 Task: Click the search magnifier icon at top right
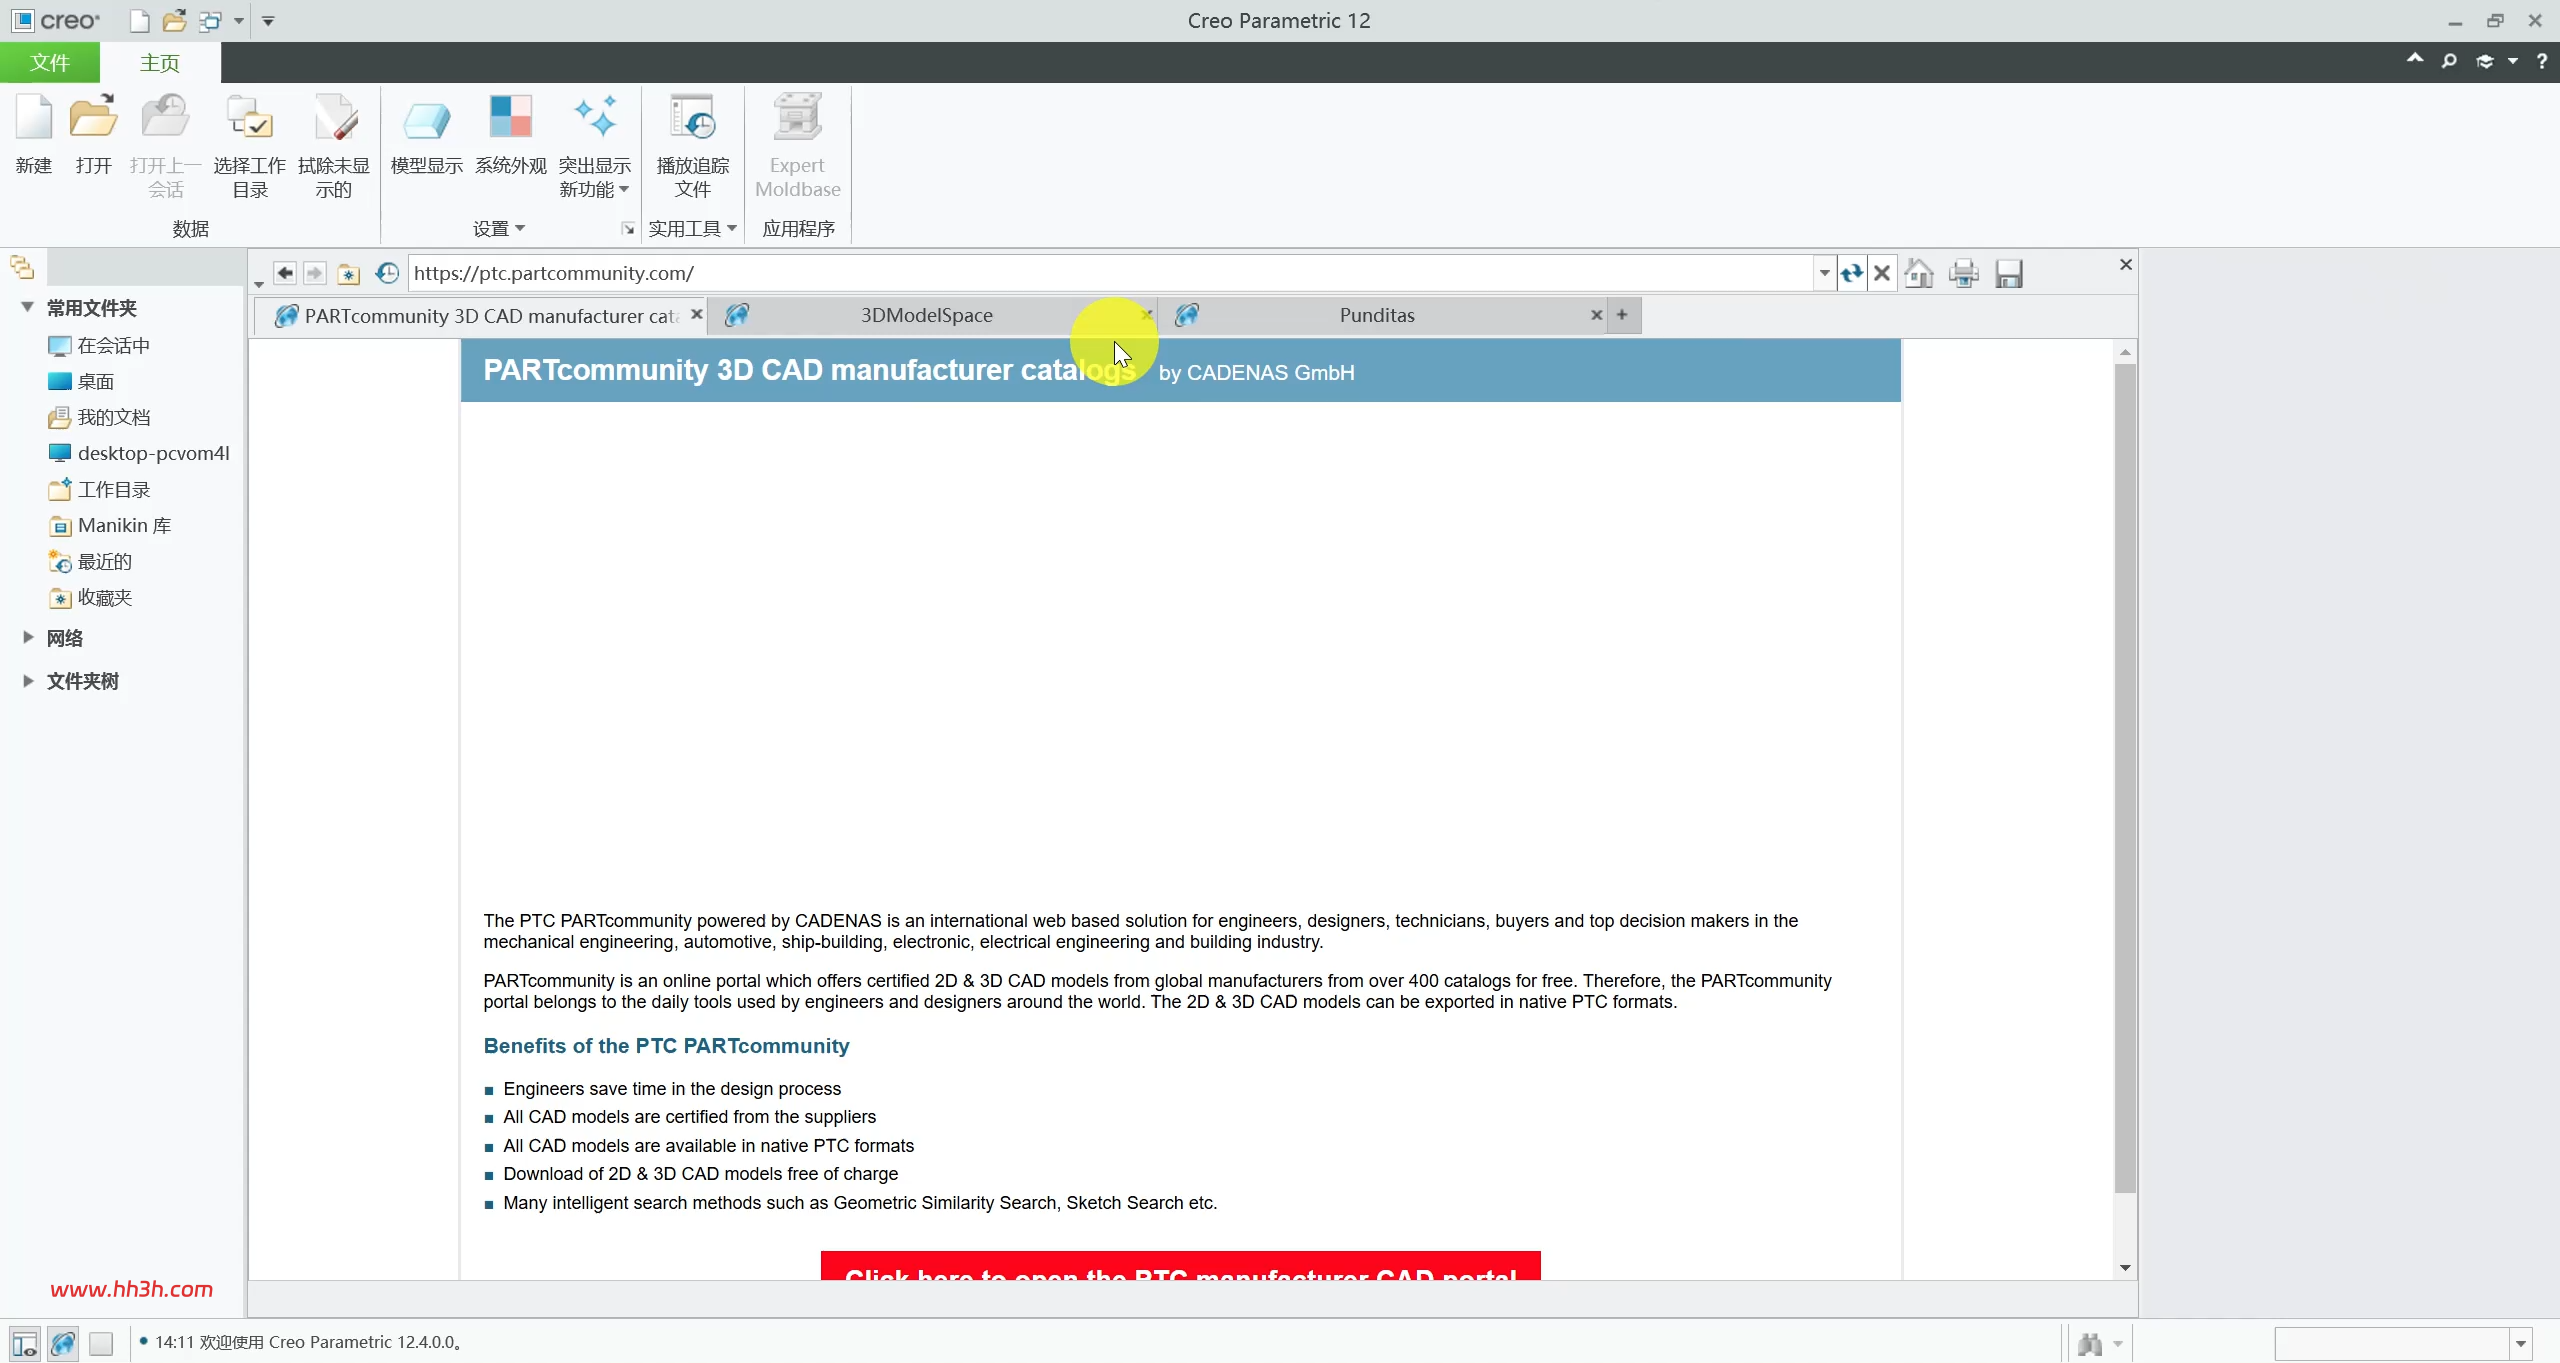click(2449, 62)
